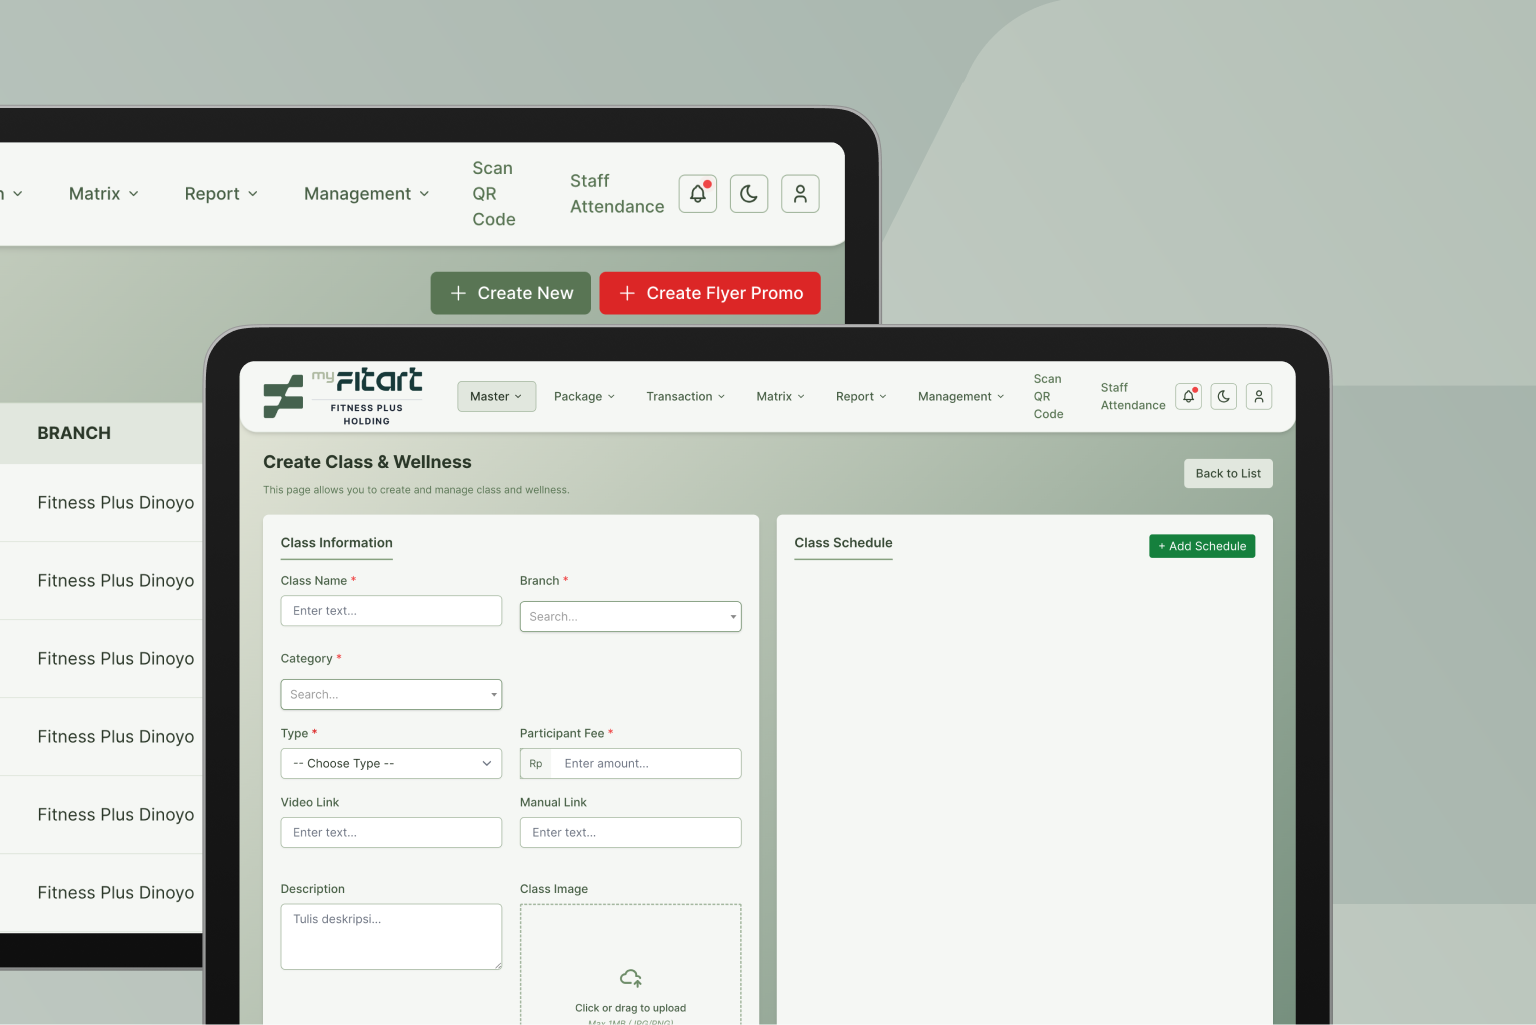This screenshot has width=1536, height=1025.
Task: Click the Back to List button
Action: pos(1228,474)
